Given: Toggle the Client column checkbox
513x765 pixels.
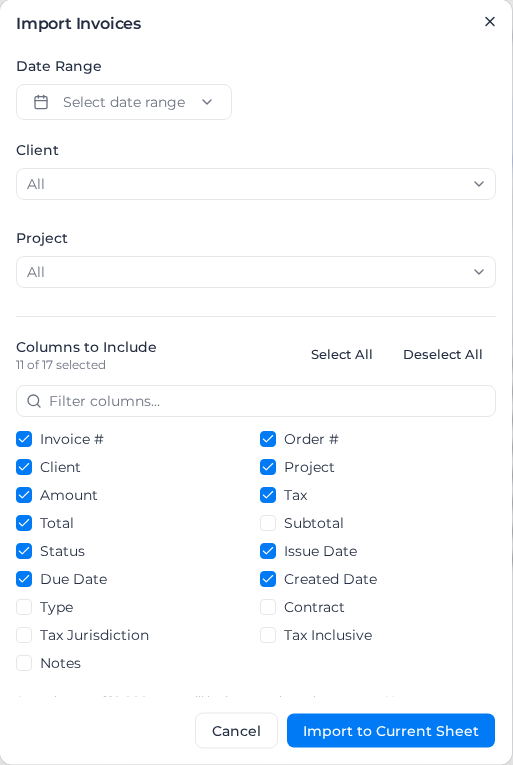Looking at the screenshot, I should 24,467.
